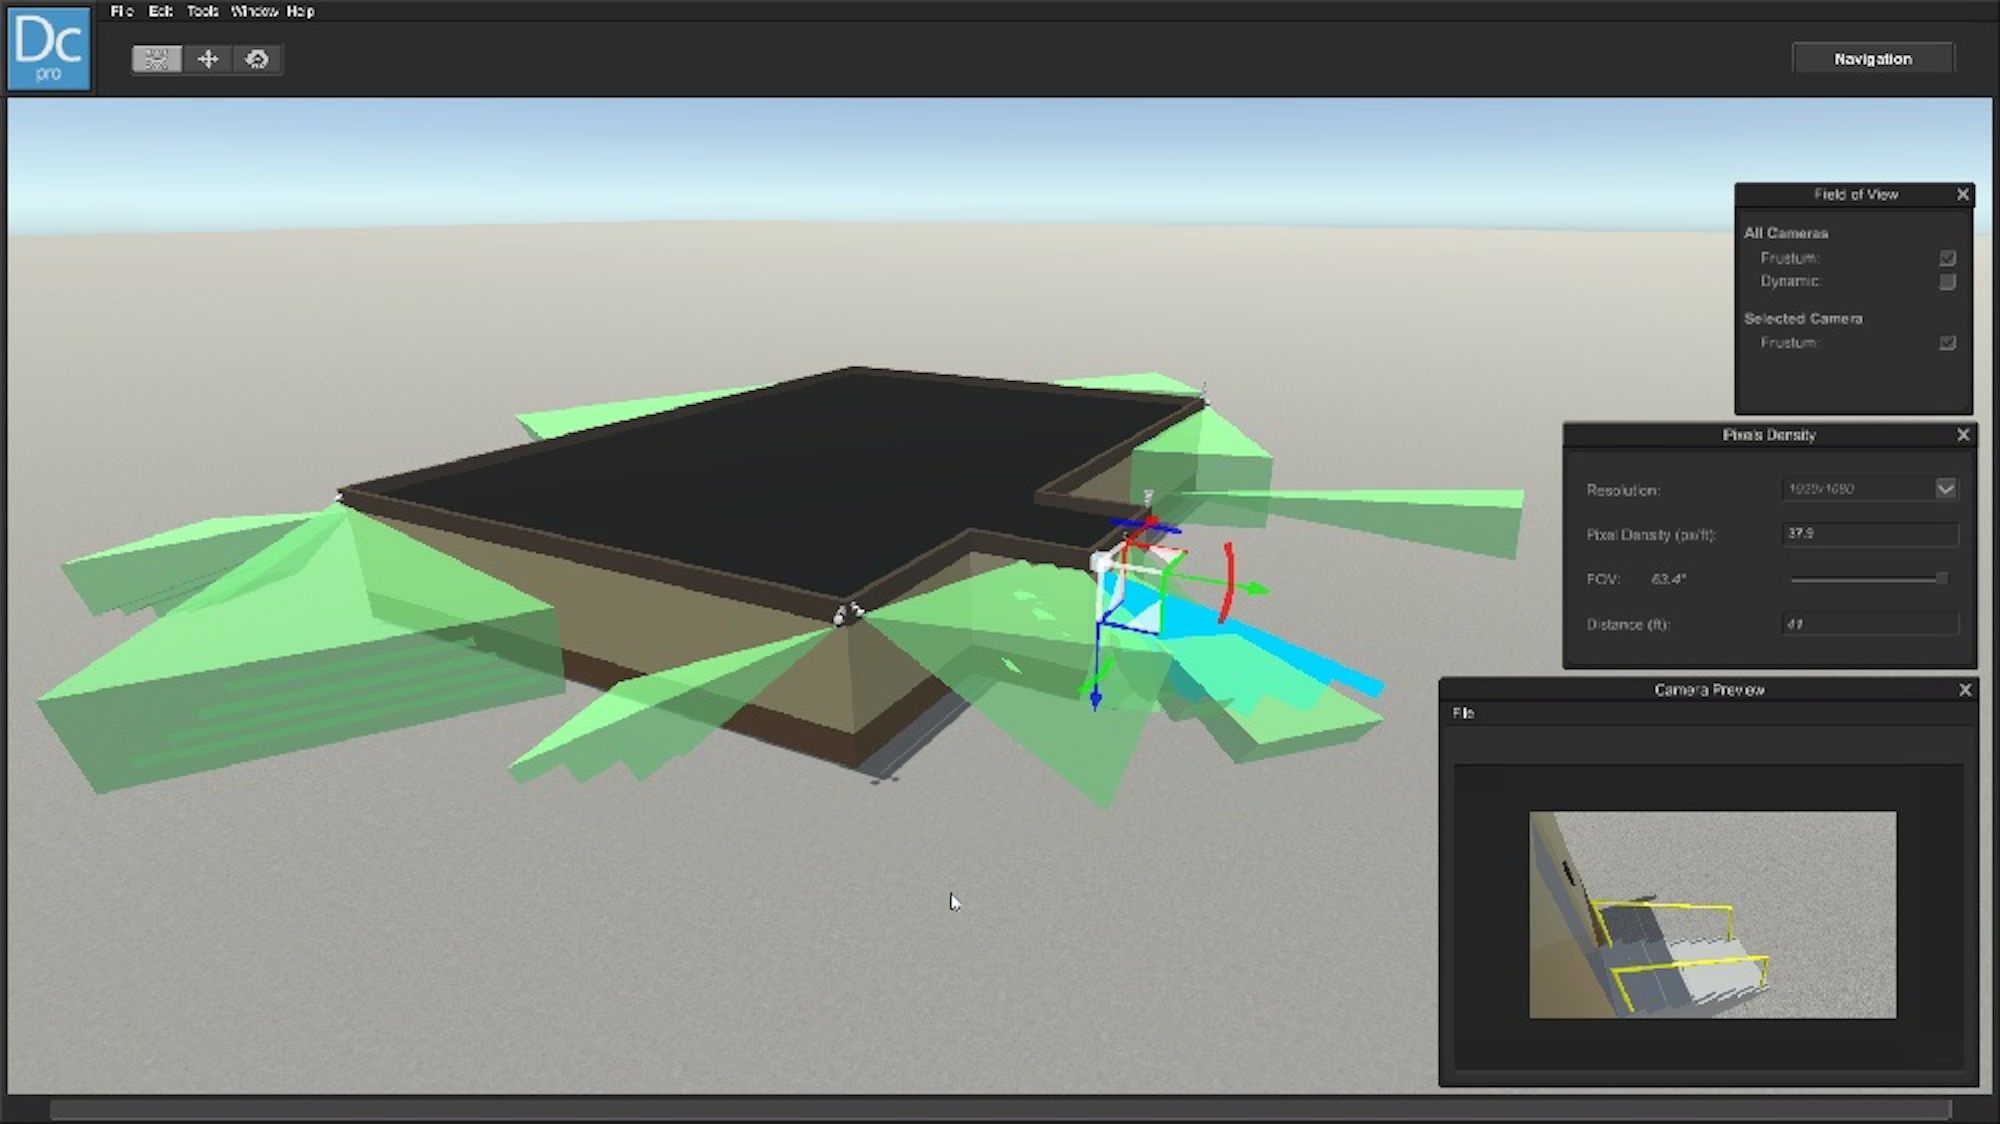Click the Navigation button

tap(1872, 59)
